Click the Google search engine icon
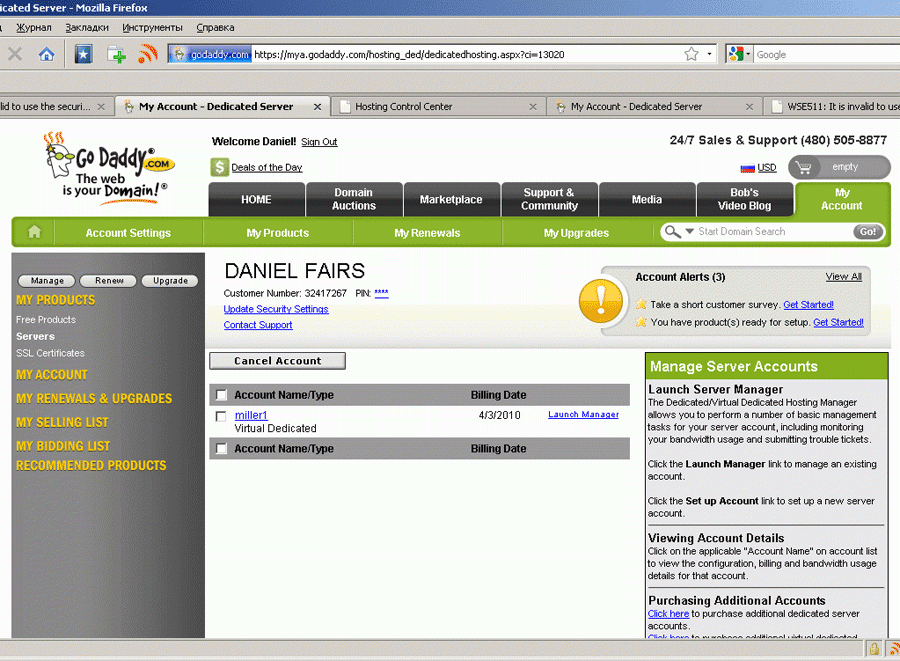This screenshot has width=900, height=661. tap(735, 55)
